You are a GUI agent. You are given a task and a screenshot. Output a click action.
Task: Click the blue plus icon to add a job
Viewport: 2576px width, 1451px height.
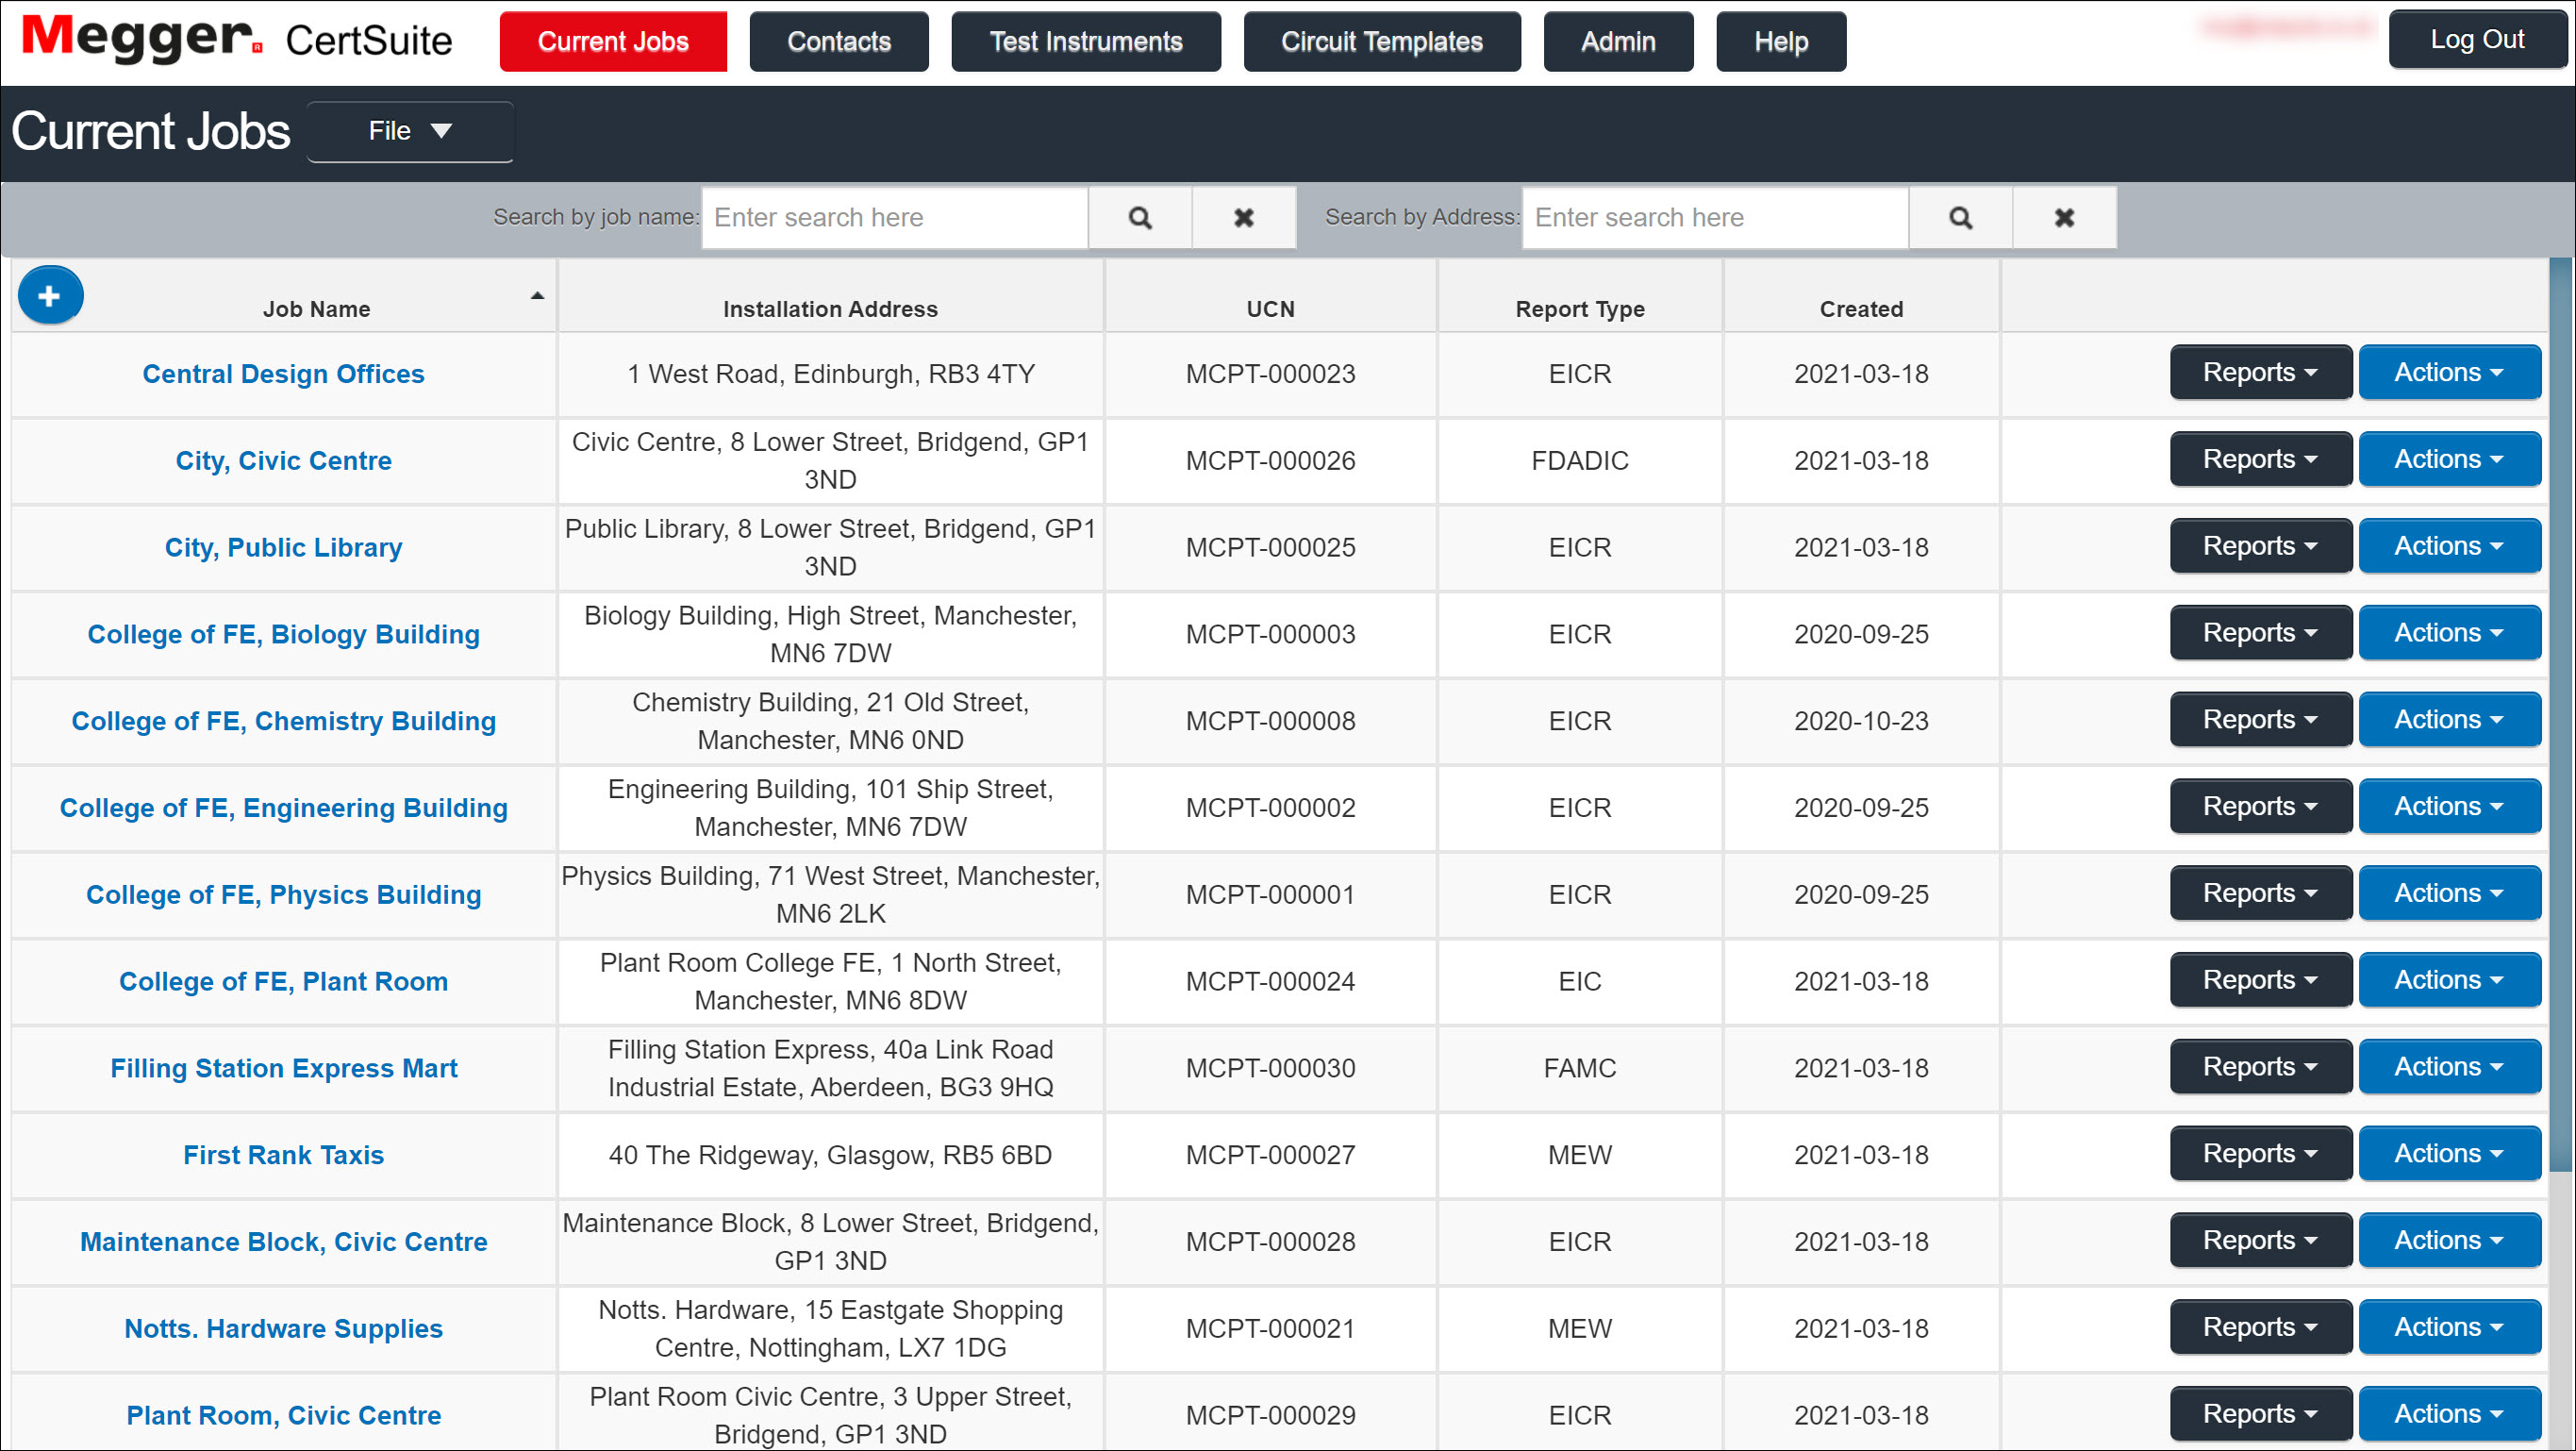(x=50, y=294)
